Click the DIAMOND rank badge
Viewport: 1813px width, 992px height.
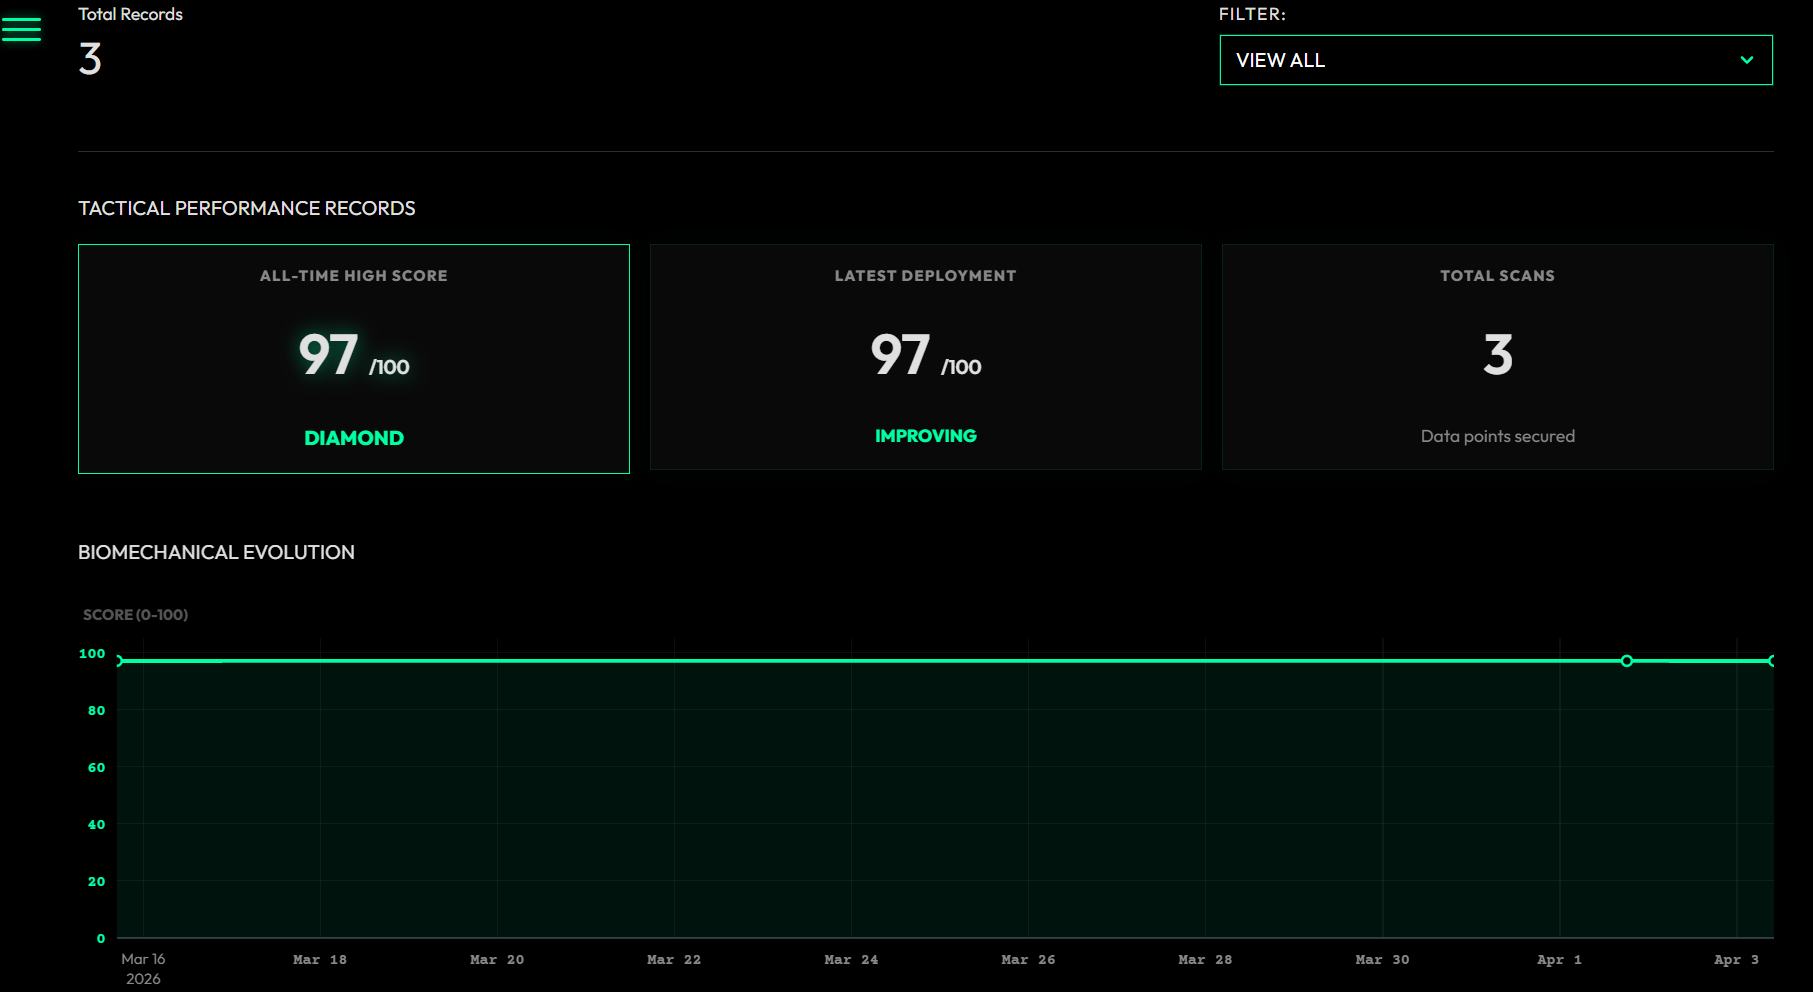pyautogui.click(x=353, y=437)
